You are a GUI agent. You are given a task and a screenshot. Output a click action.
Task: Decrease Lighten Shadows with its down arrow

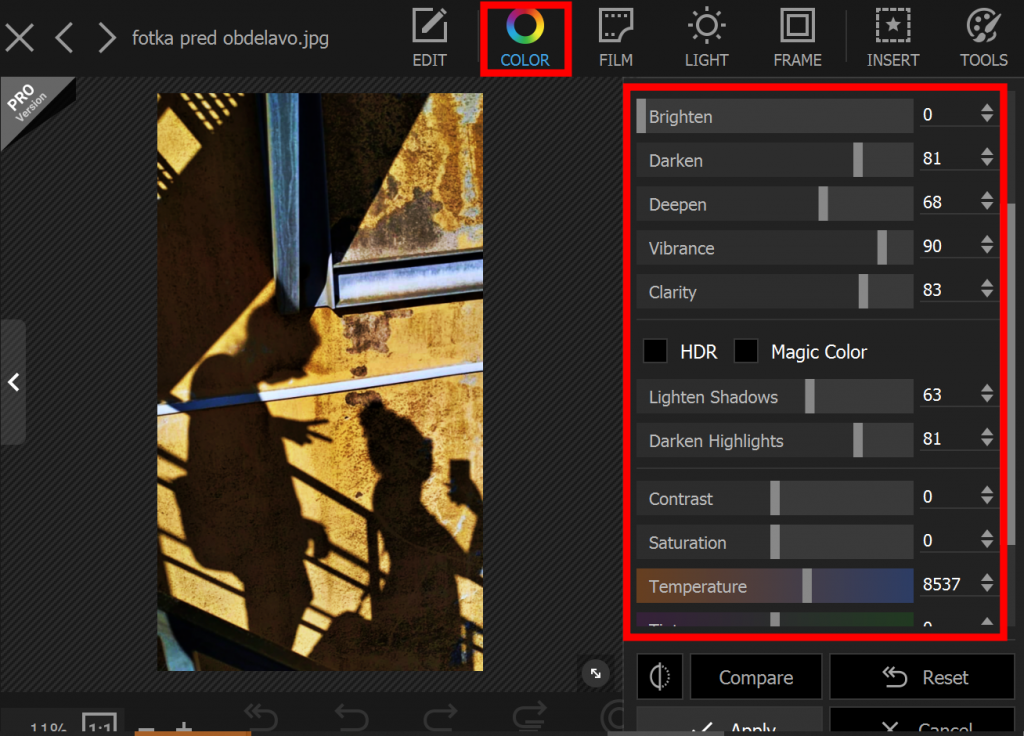(x=987, y=399)
